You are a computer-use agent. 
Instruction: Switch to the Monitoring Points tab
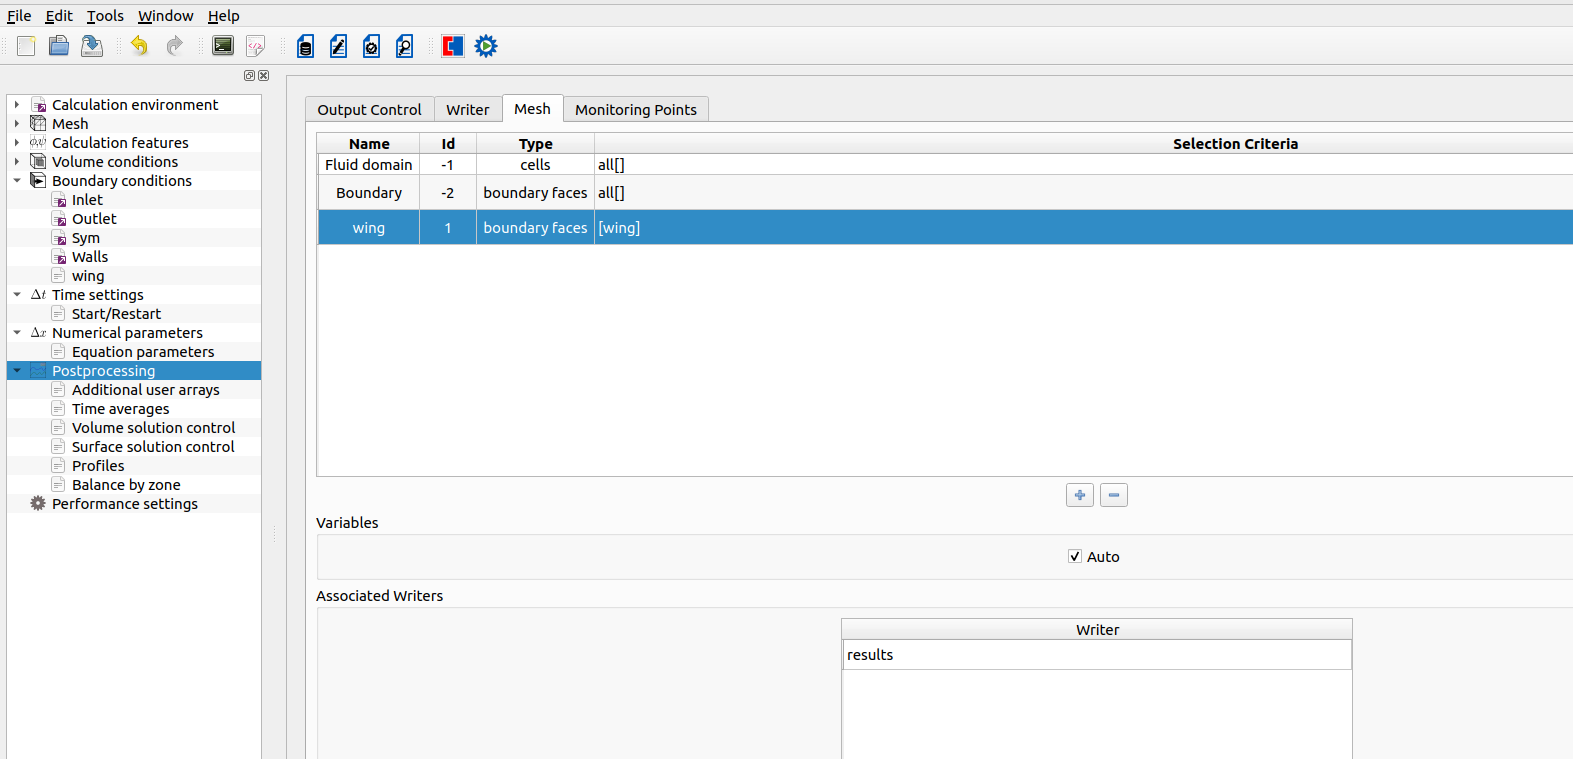coord(635,110)
